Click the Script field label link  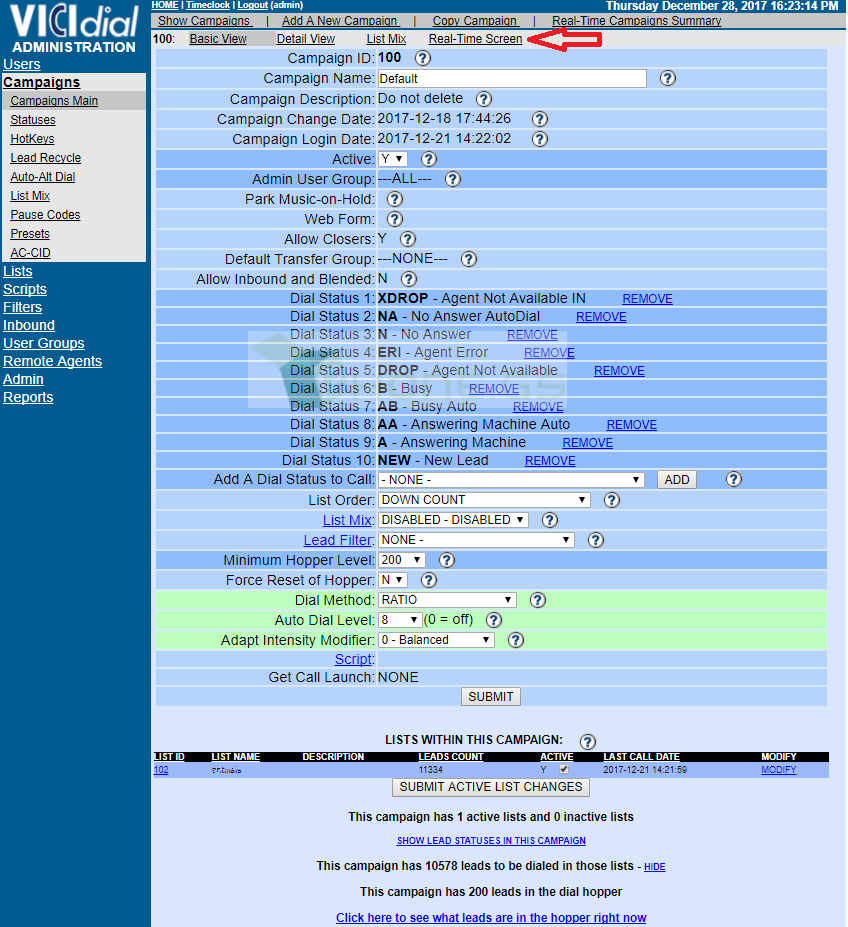coord(354,659)
